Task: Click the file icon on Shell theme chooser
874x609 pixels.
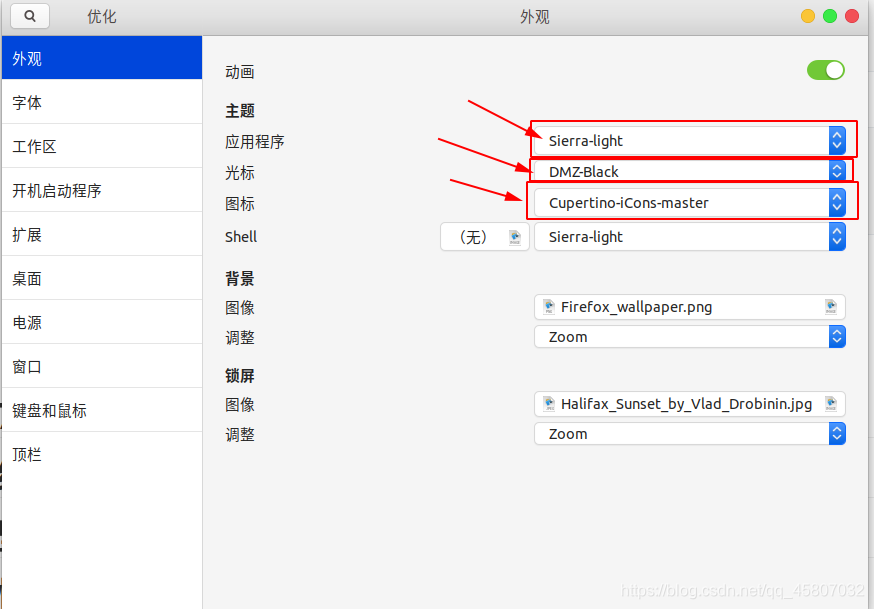Action: (514, 237)
